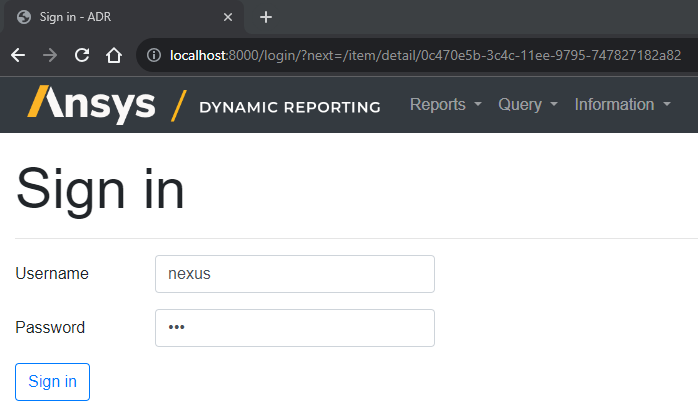
Task: Close the 'Sign in - ADR' tab
Action: coord(228,17)
